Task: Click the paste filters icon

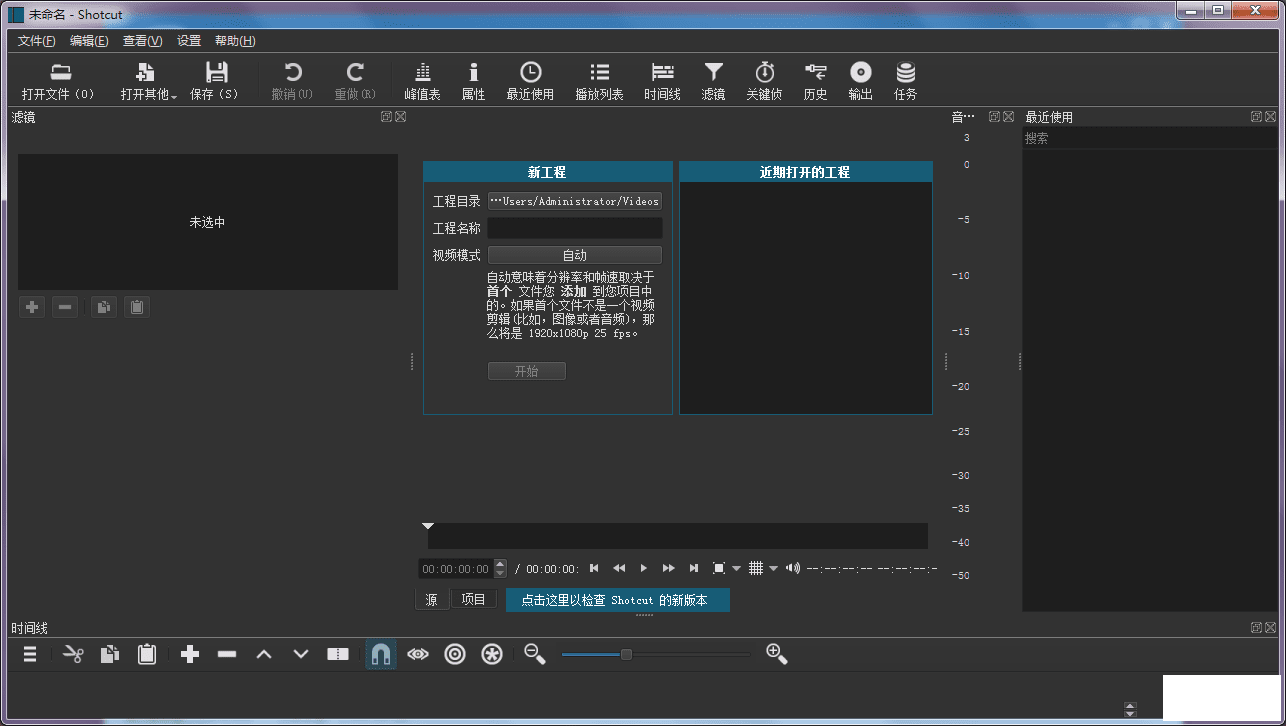Action: click(137, 307)
